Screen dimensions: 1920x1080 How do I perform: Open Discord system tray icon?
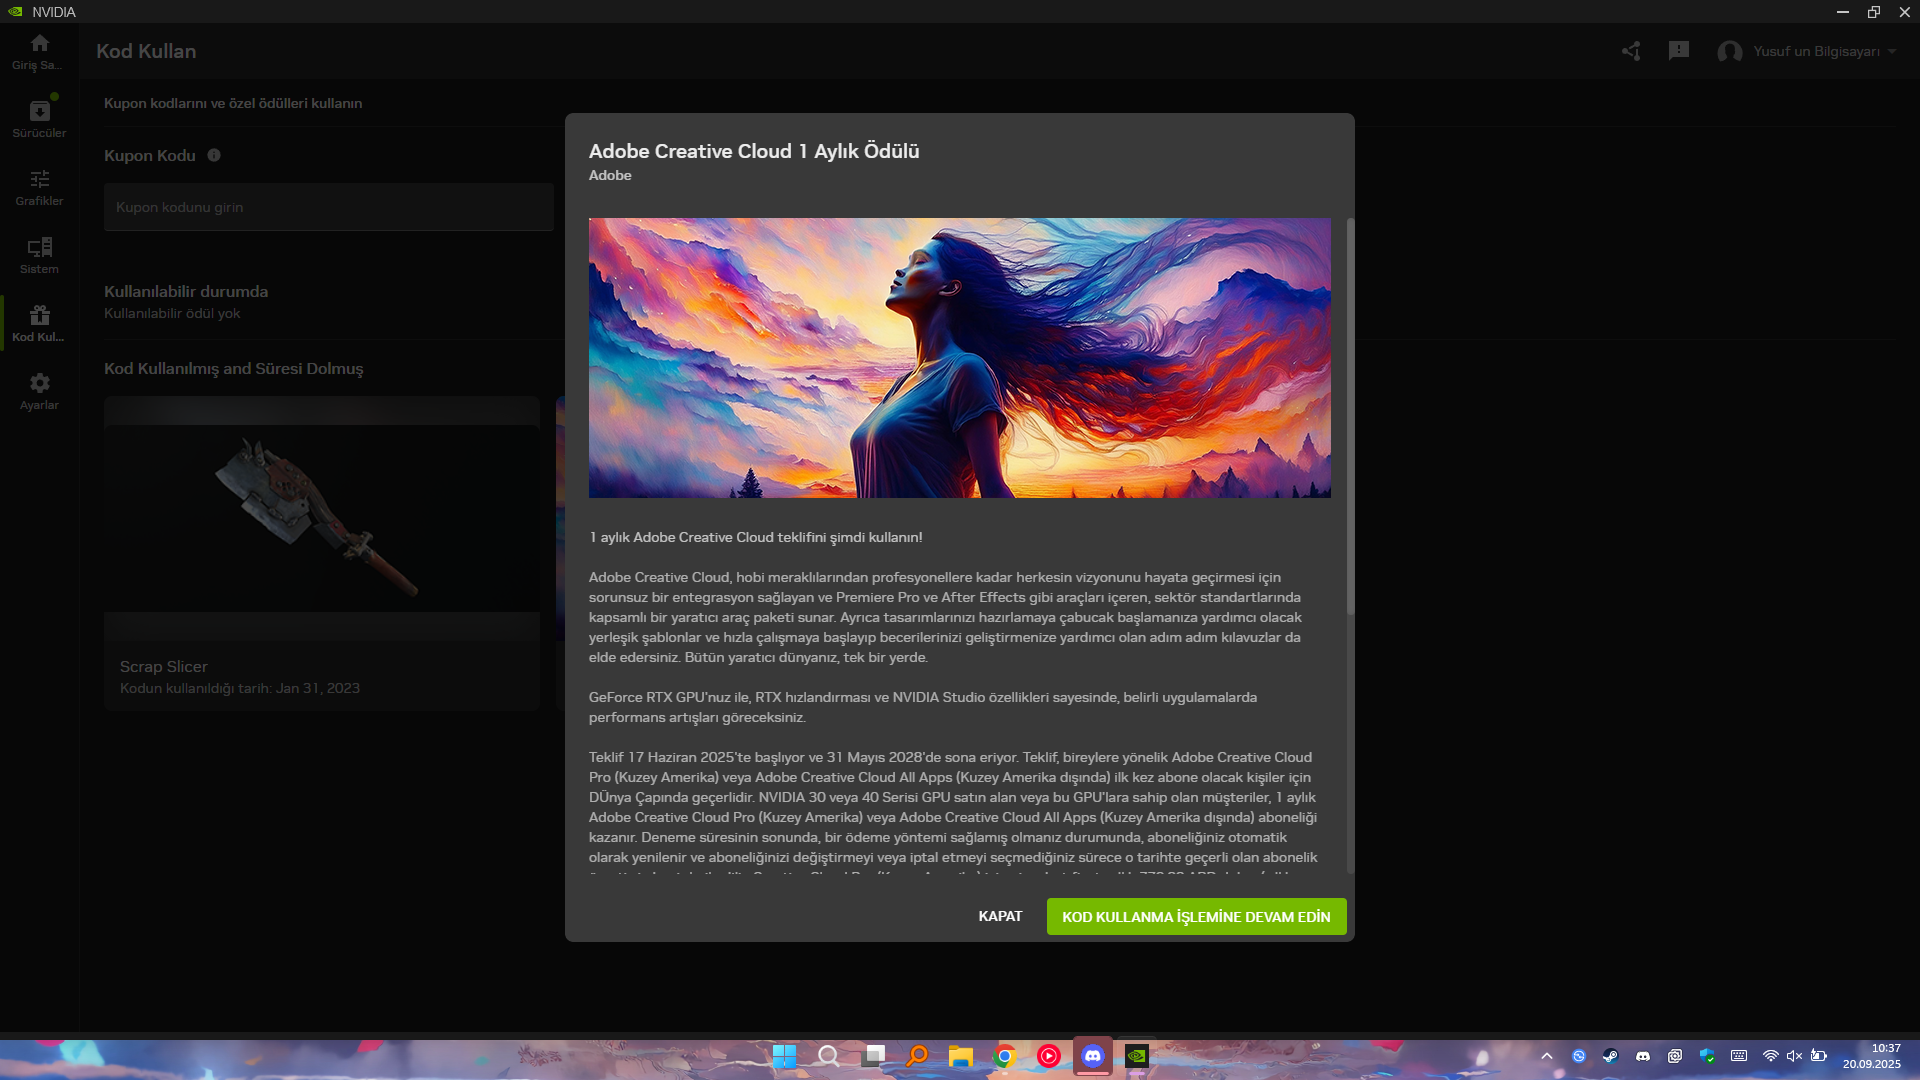tap(1643, 1056)
